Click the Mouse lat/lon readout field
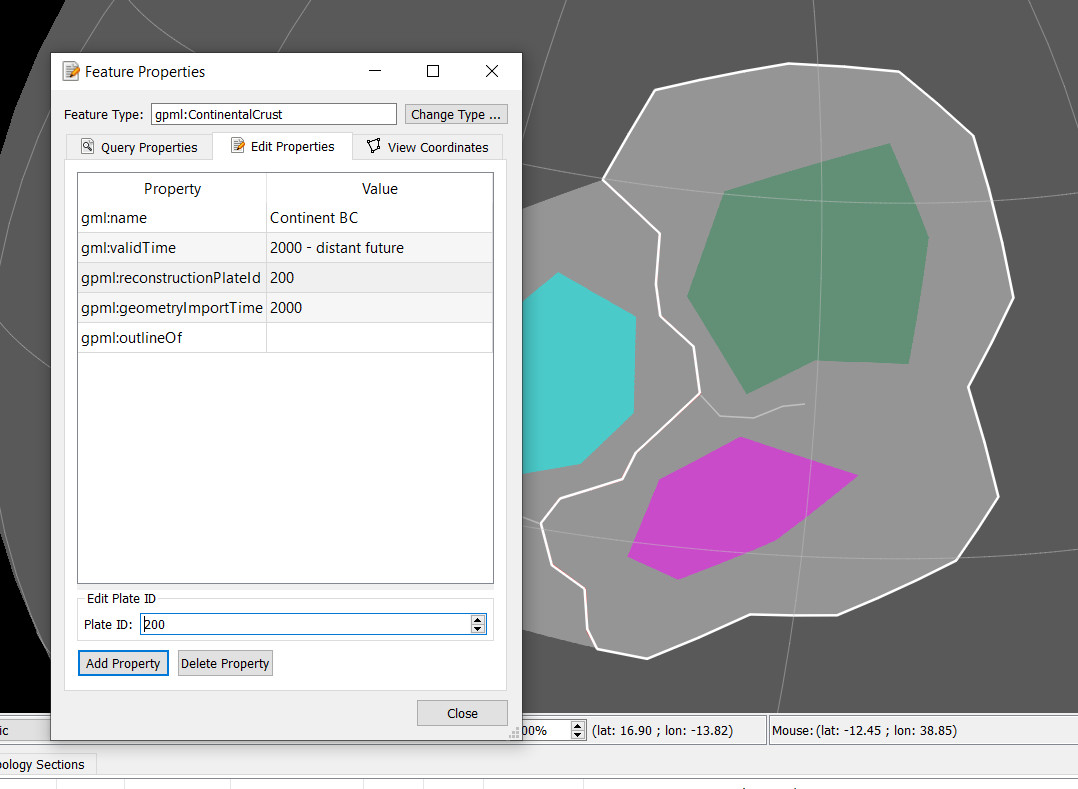Screen dimensions: 1078x789 [x=921, y=731]
